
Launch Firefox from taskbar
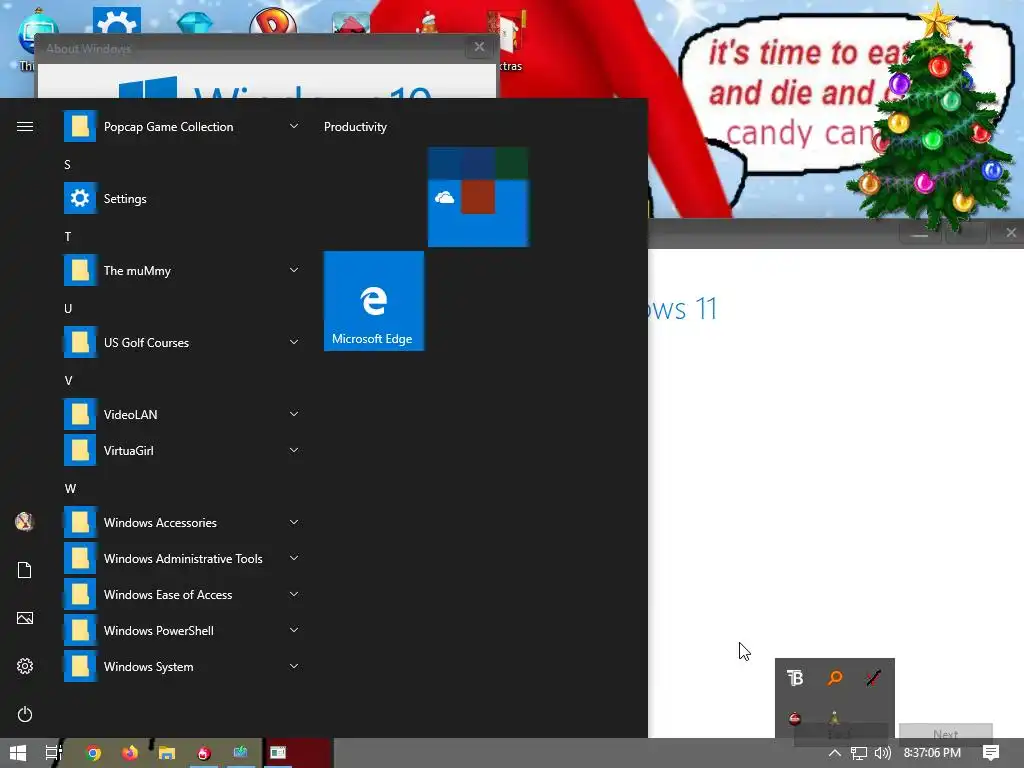[130, 753]
